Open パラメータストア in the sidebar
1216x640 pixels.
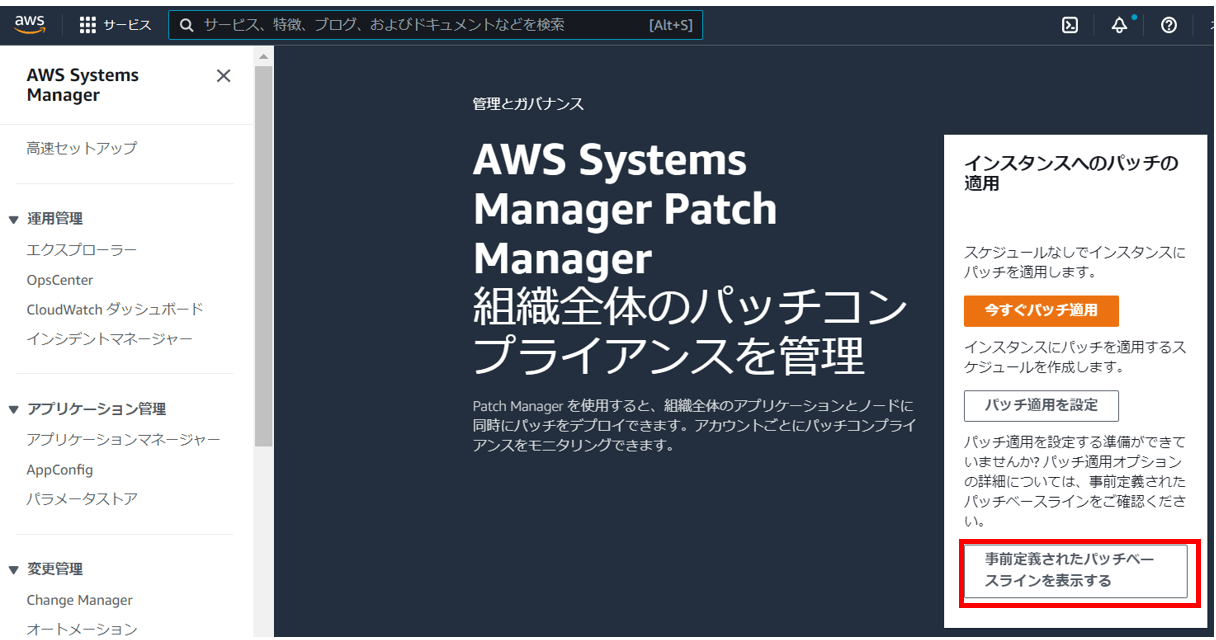[82, 499]
